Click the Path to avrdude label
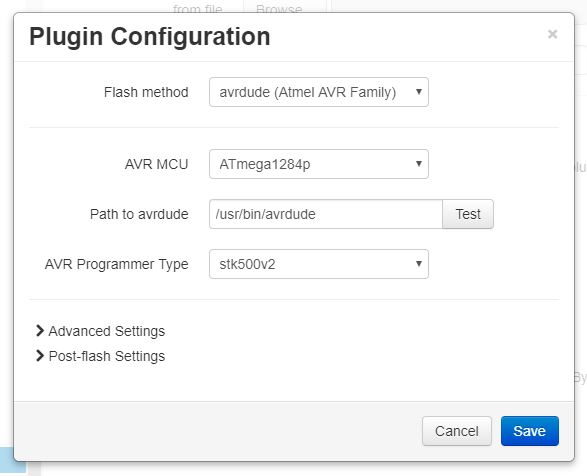 [139, 214]
